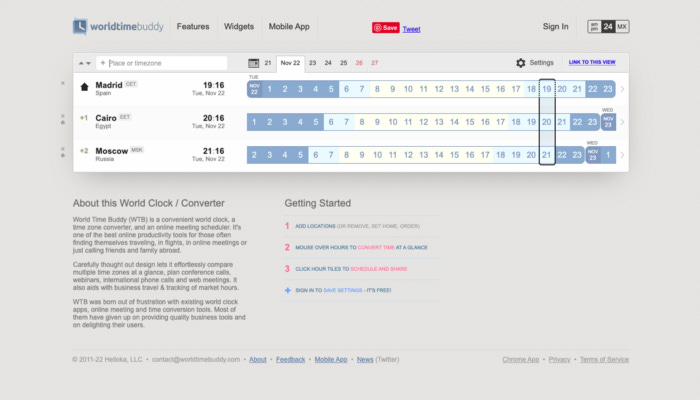Select the red date tab 27
The image size is (700, 400).
pos(375,63)
